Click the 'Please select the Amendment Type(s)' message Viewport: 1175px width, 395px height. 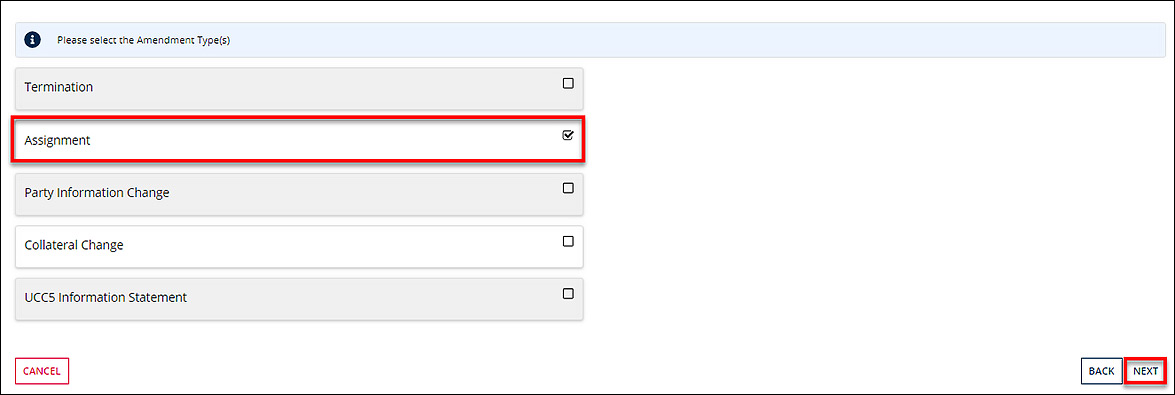click(143, 40)
